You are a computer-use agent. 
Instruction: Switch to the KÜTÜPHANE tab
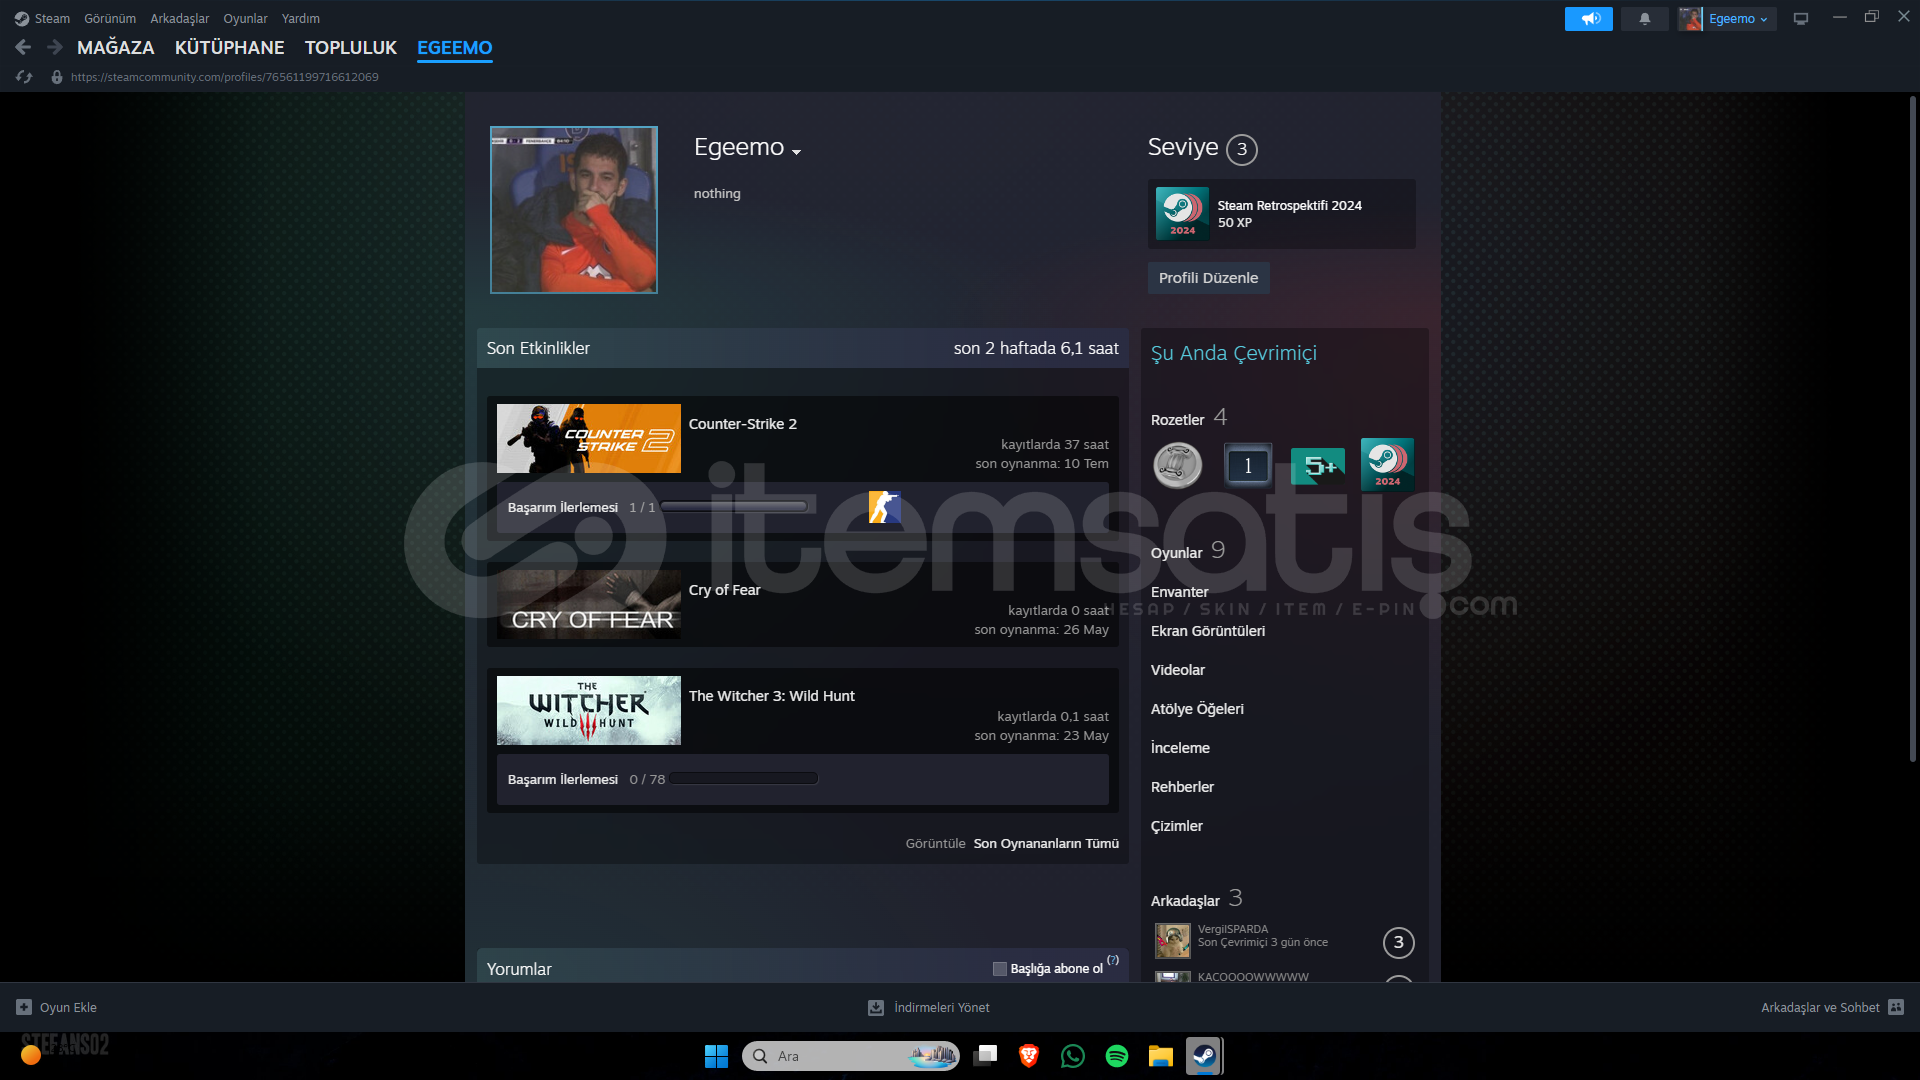click(229, 47)
